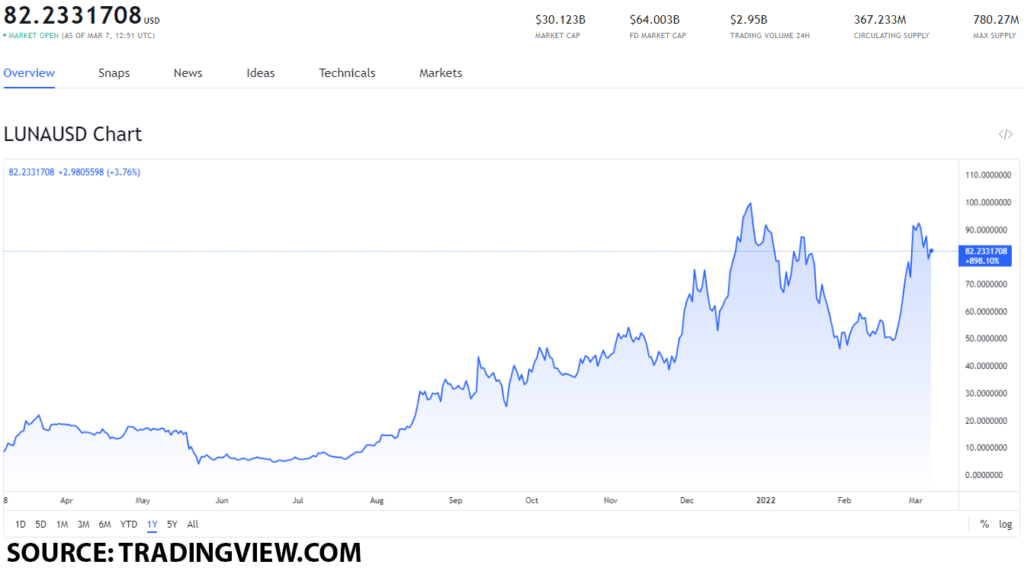
Task: Open the Technicals tab
Action: pos(347,73)
